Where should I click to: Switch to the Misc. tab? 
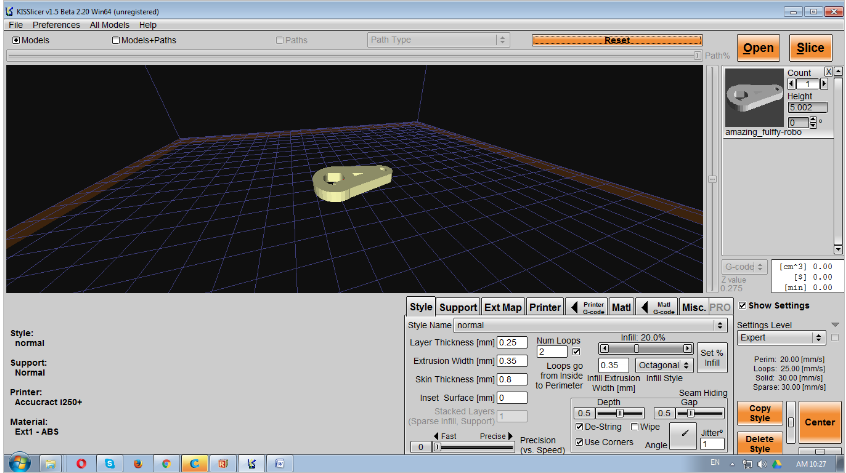coord(694,307)
